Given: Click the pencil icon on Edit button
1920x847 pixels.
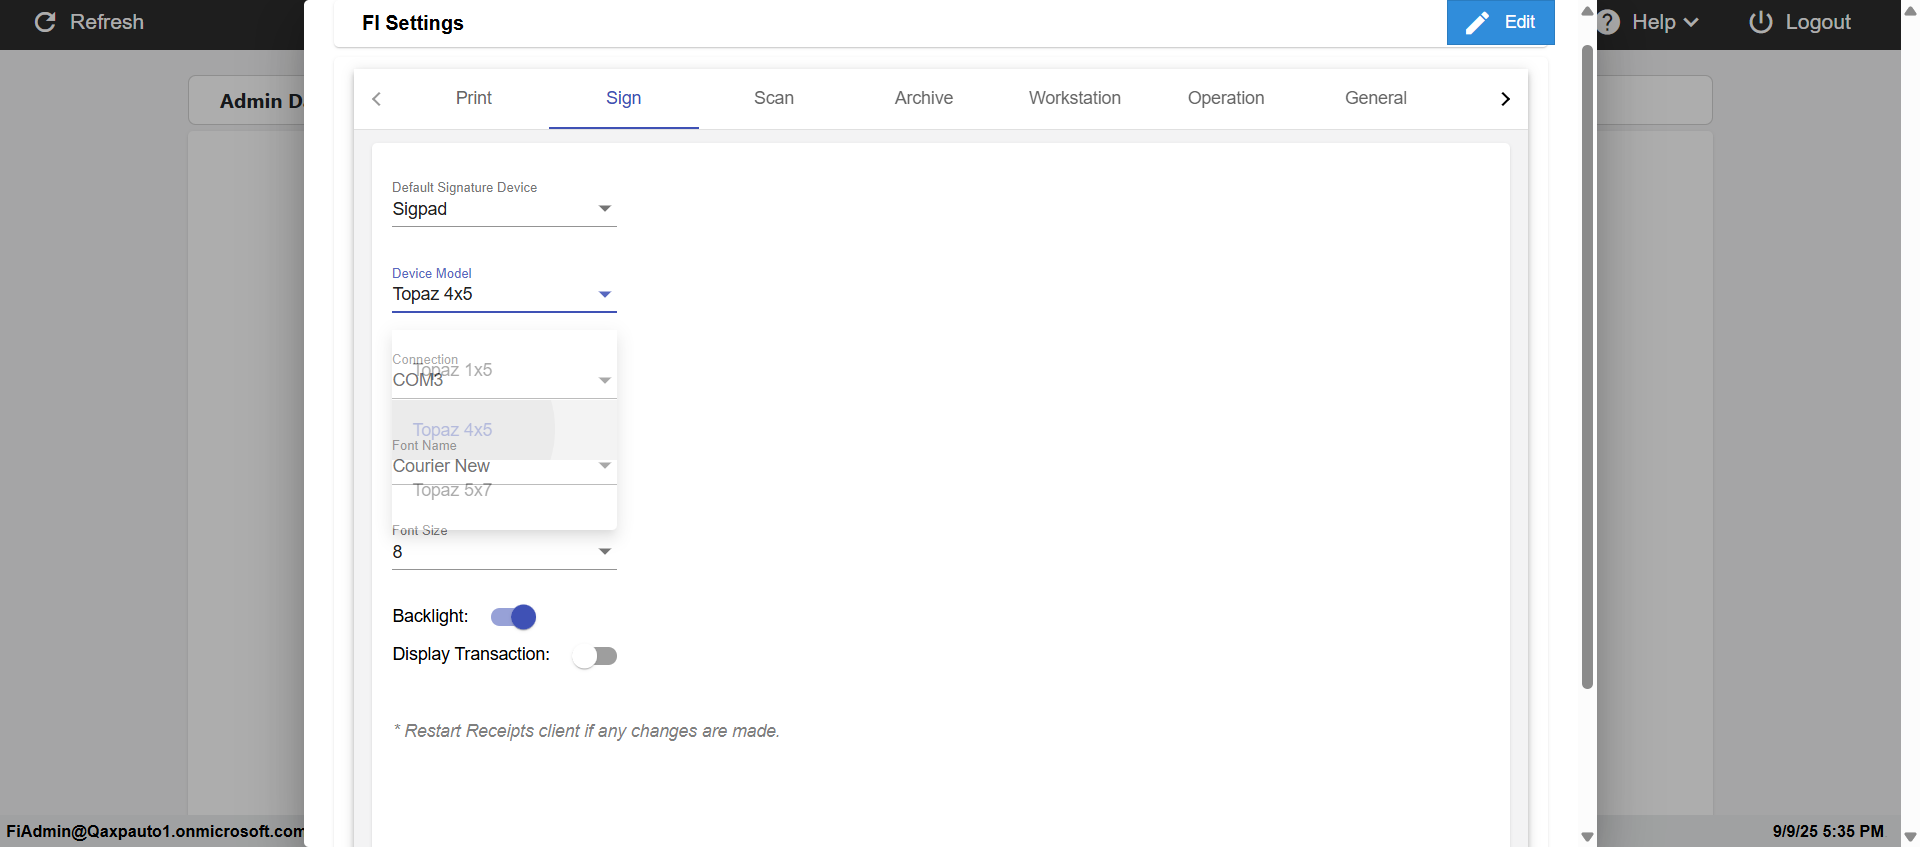Looking at the screenshot, I should [x=1477, y=23].
